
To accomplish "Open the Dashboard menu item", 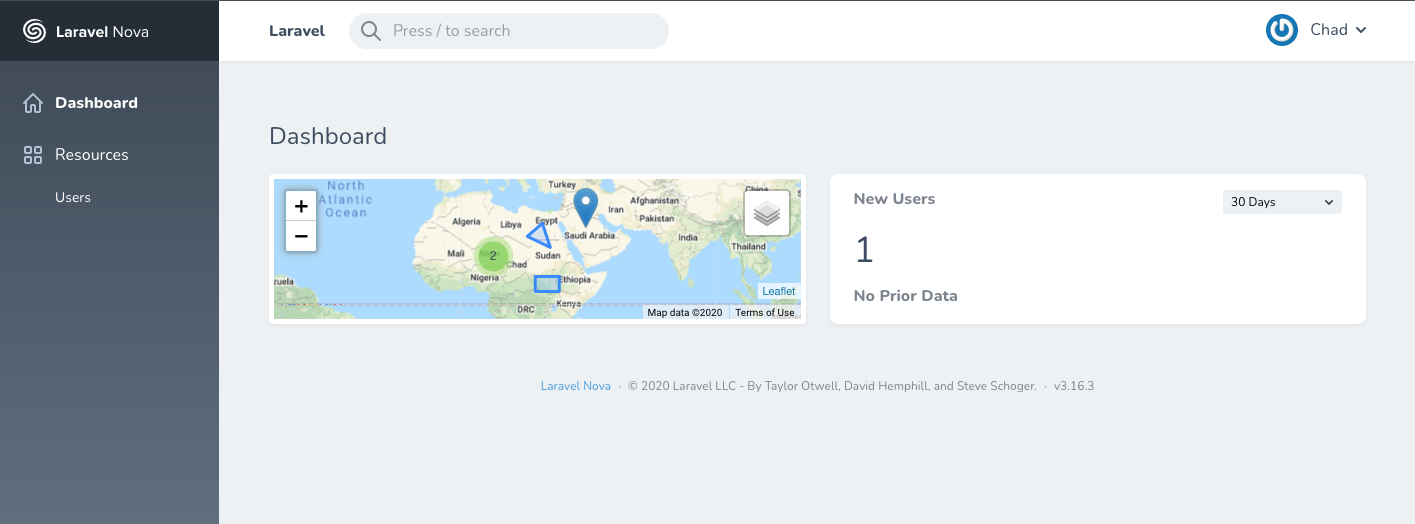I will coord(96,103).
